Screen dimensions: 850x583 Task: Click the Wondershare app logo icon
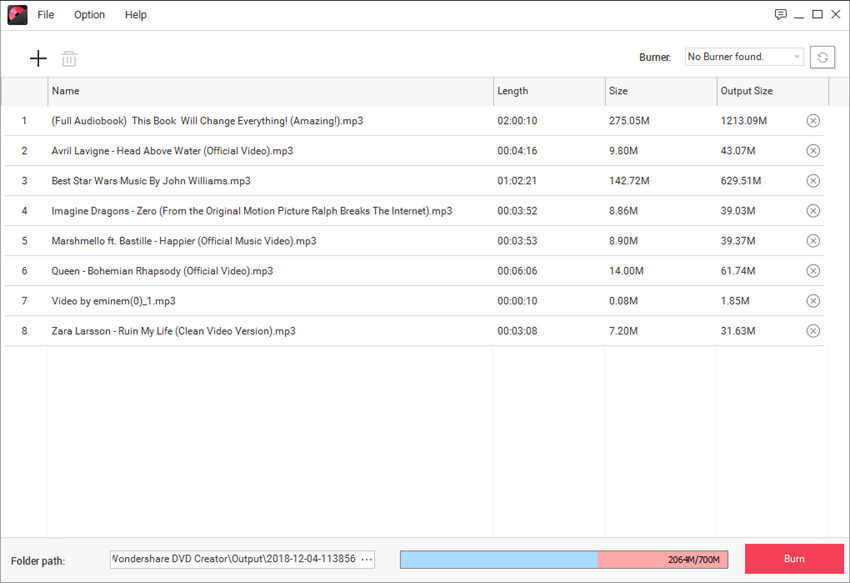pos(17,15)
